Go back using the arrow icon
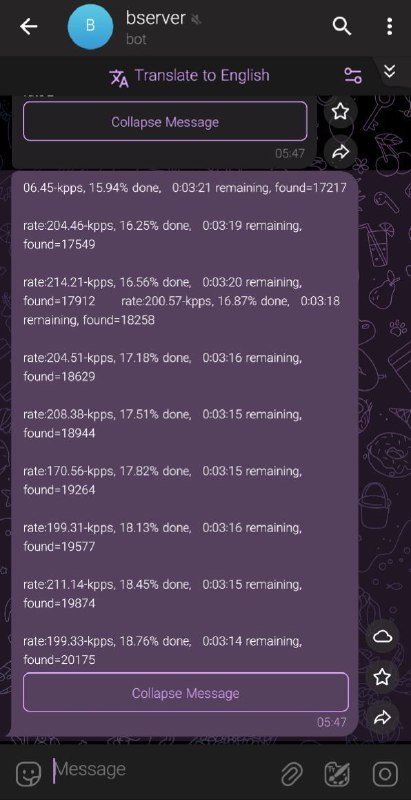Image resolution: width=411 pixels, height=800 pixels. (x=29, y=27)
